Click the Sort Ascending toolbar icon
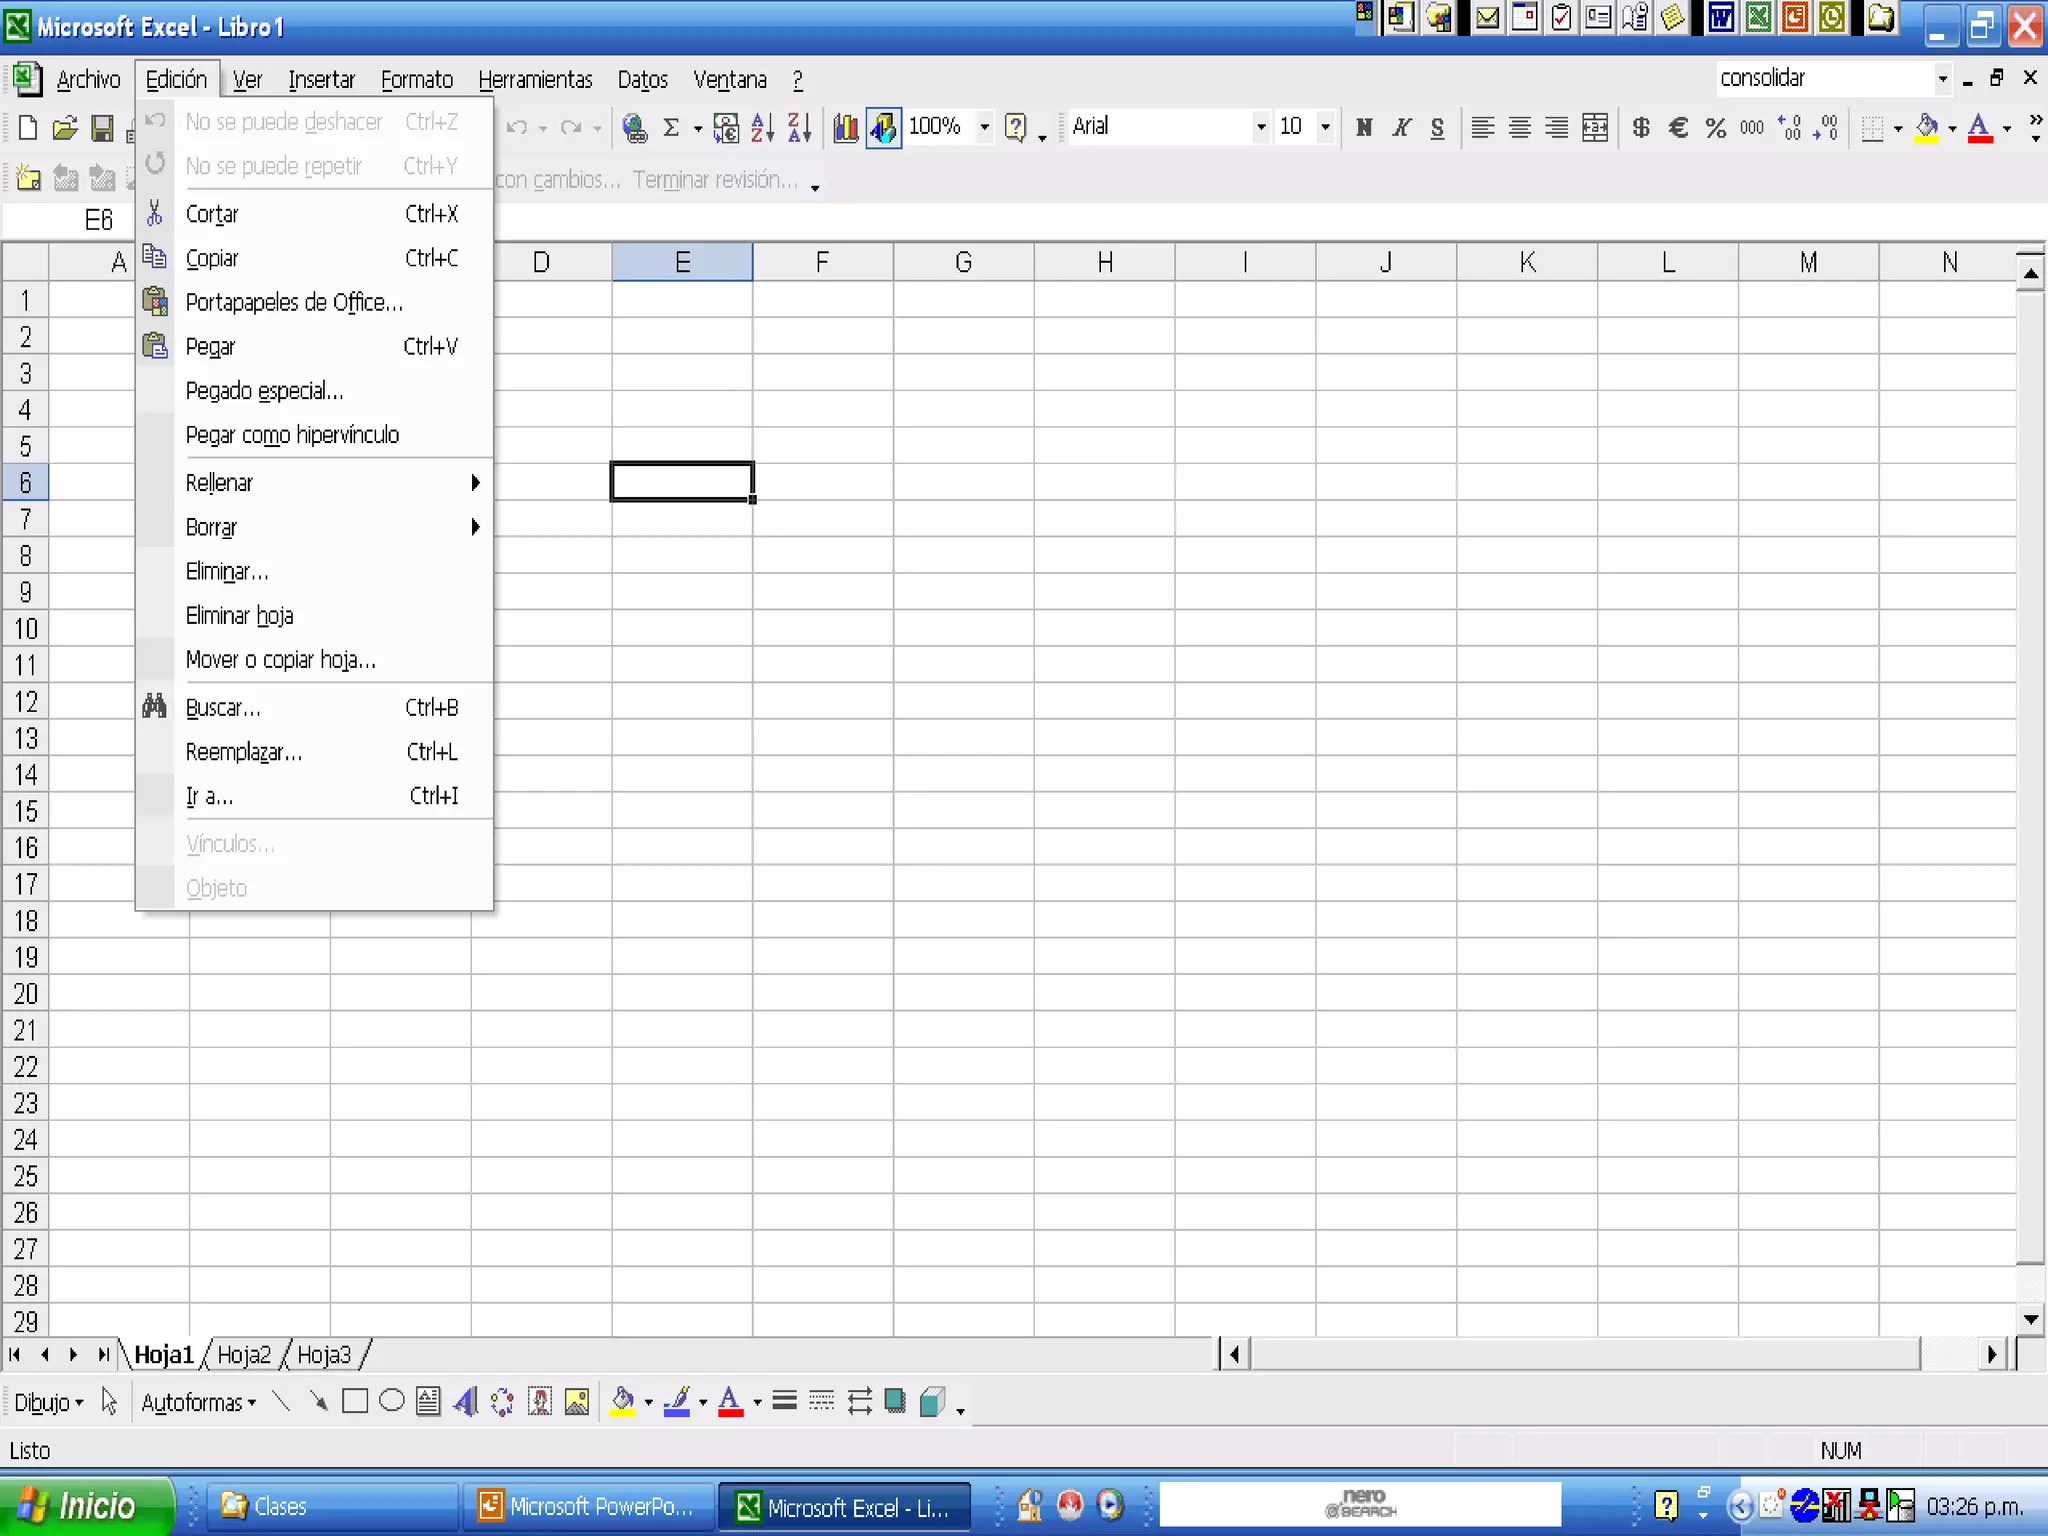This screenshot has width=2048, height=1536. click(x=762, y=127)
